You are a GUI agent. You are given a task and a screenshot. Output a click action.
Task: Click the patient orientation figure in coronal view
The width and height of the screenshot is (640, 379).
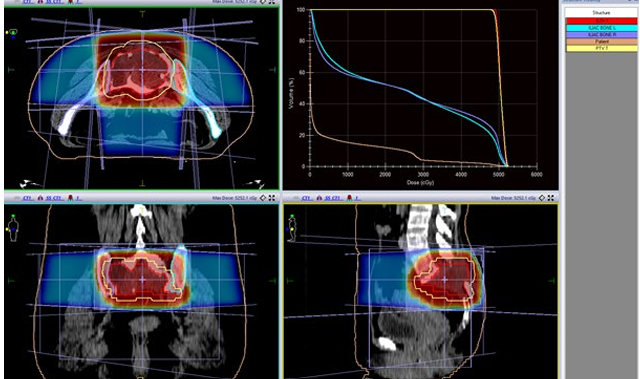(13, 228)
